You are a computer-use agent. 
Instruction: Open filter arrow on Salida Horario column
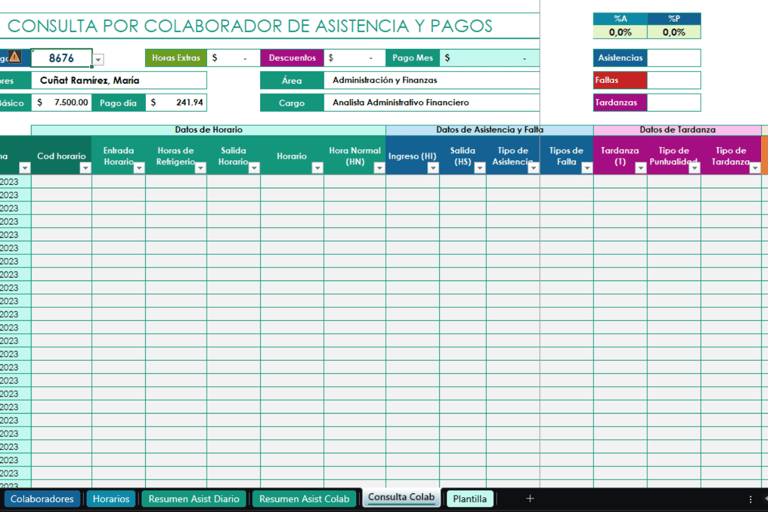pyautogui.click(x=254, y=168)
